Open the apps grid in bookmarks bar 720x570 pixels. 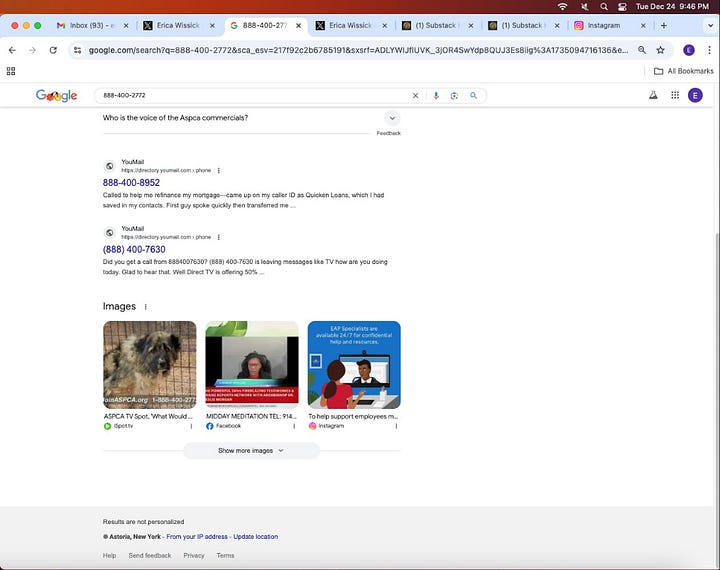tap(11, 71)
